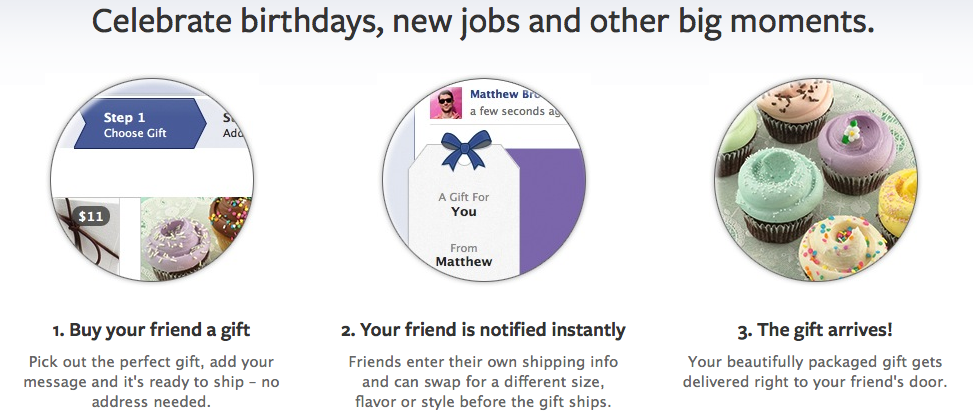Viewport: 973px width, 416px height.
Task: Click the gift tag reading A Gift For You
Action: 464,205
